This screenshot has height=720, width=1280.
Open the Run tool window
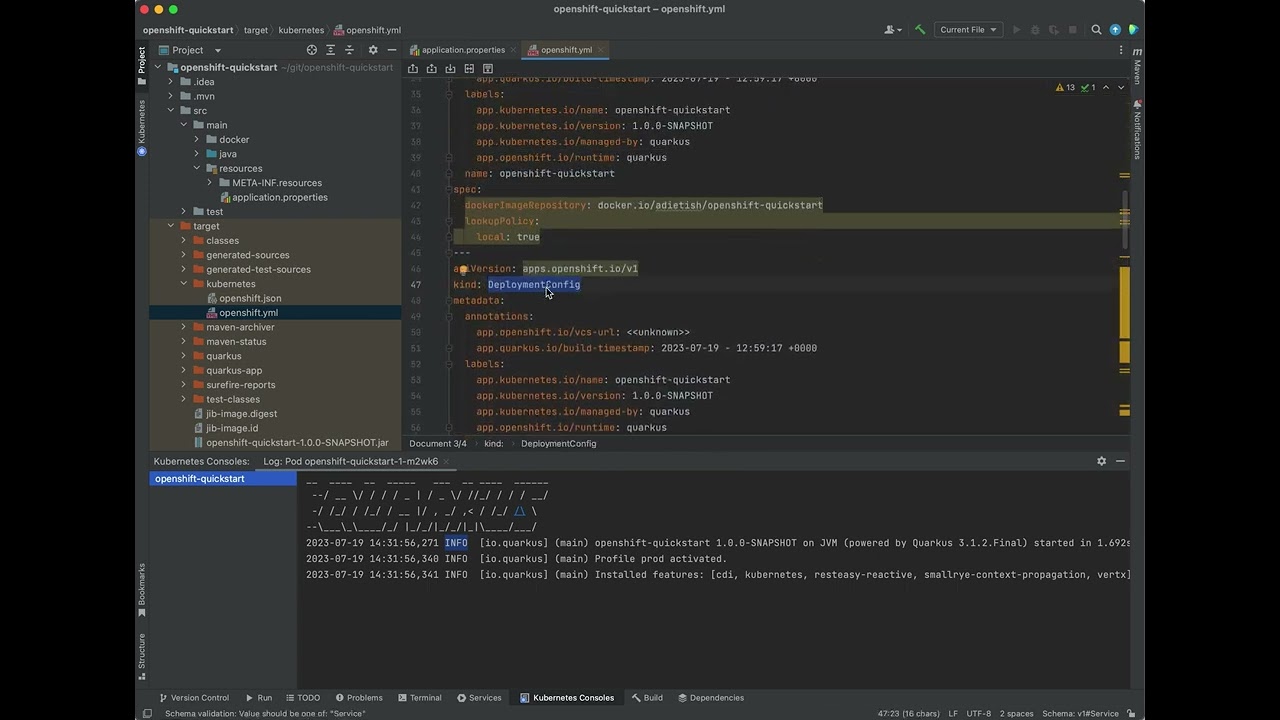(258, 698)
